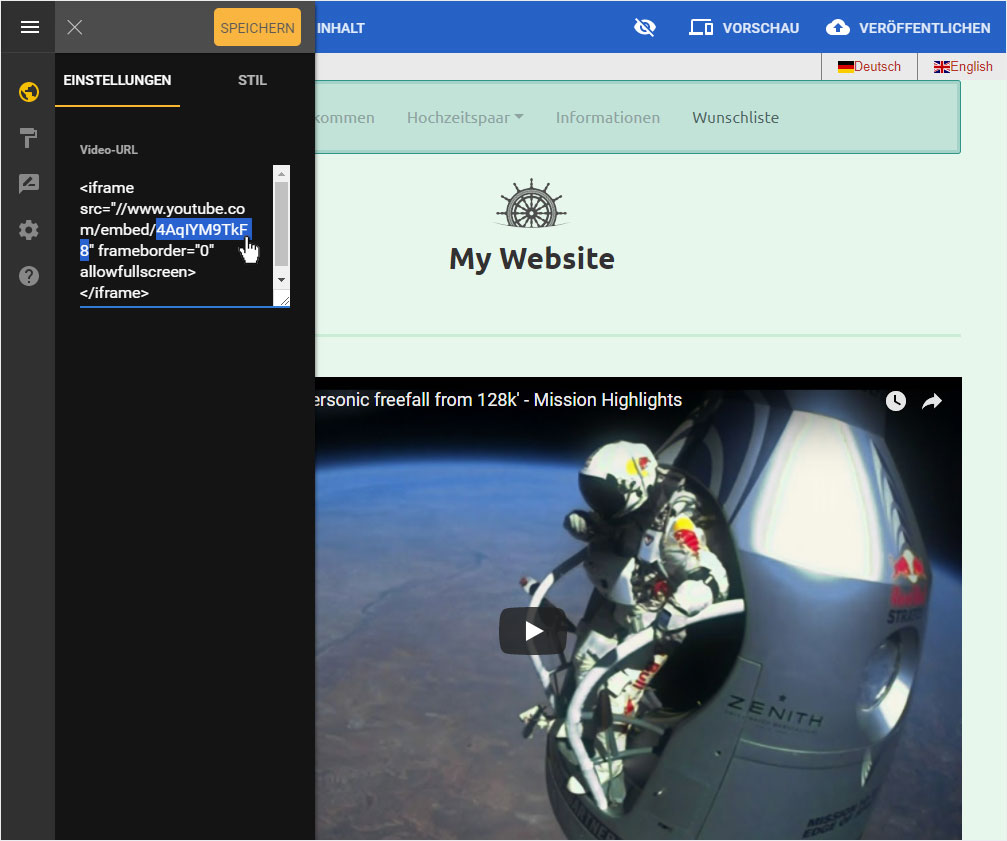Click the textarea scrollbar down arrow
This screenshot has width=1007, height=841.
click(x=281, y=280)
